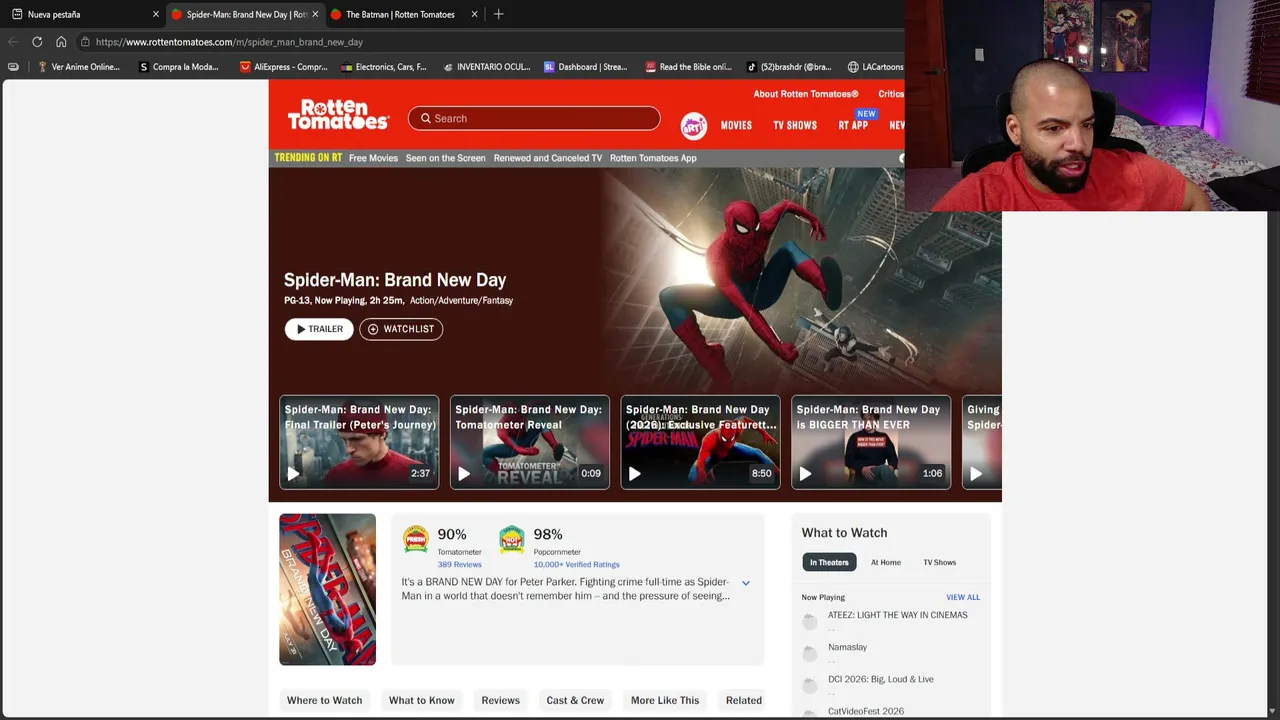1280x720 pixels.
Task: Click the Rotten Tomatoes logo
Action: [338, 115]
